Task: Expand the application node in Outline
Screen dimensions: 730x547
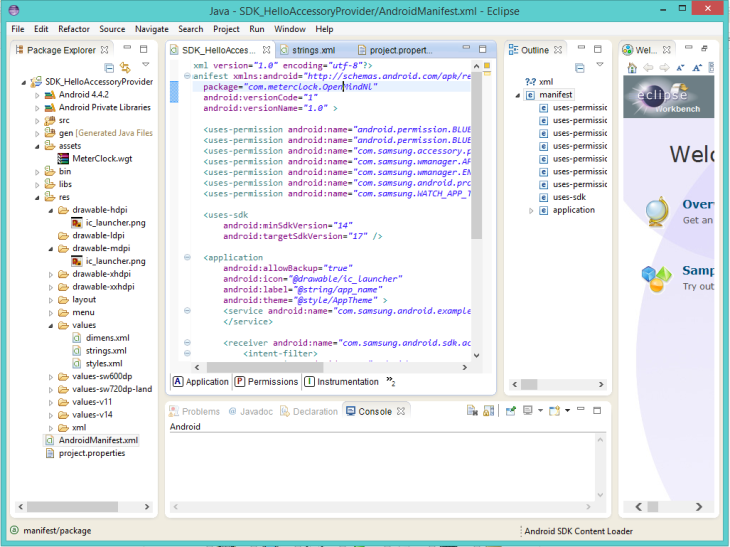Action: pos(532,211)
